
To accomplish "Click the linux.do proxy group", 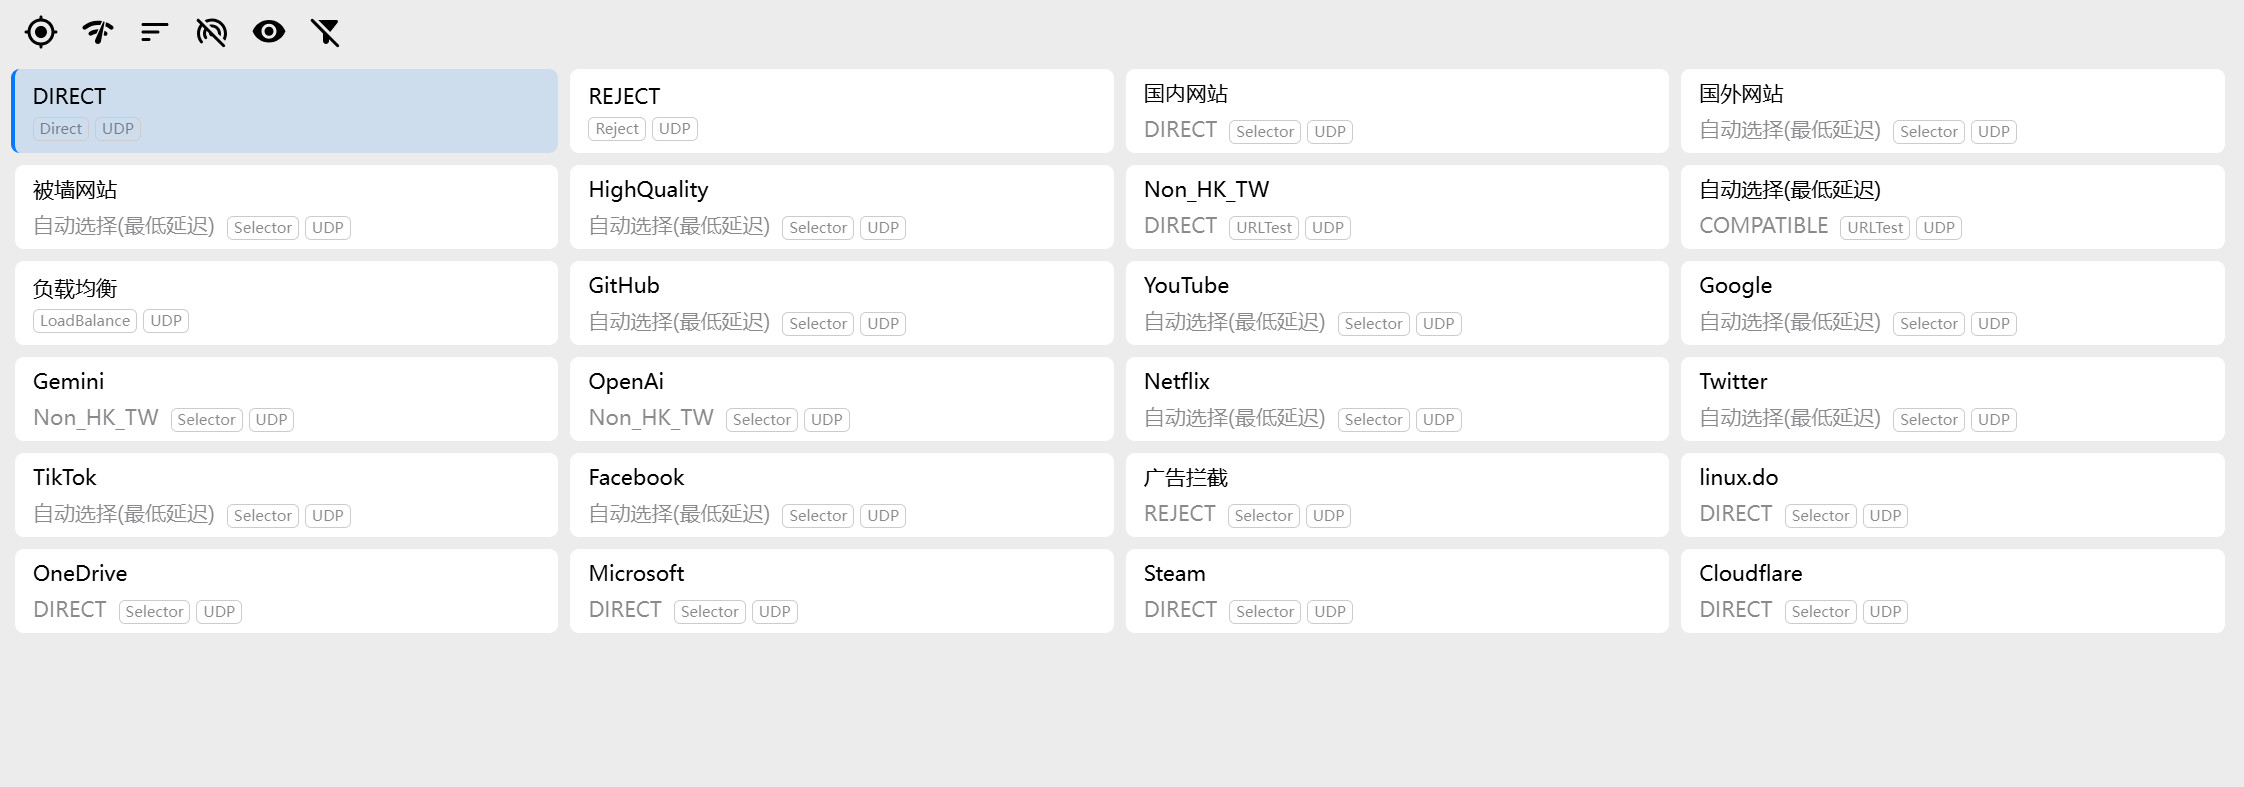I will point(1952,495).
